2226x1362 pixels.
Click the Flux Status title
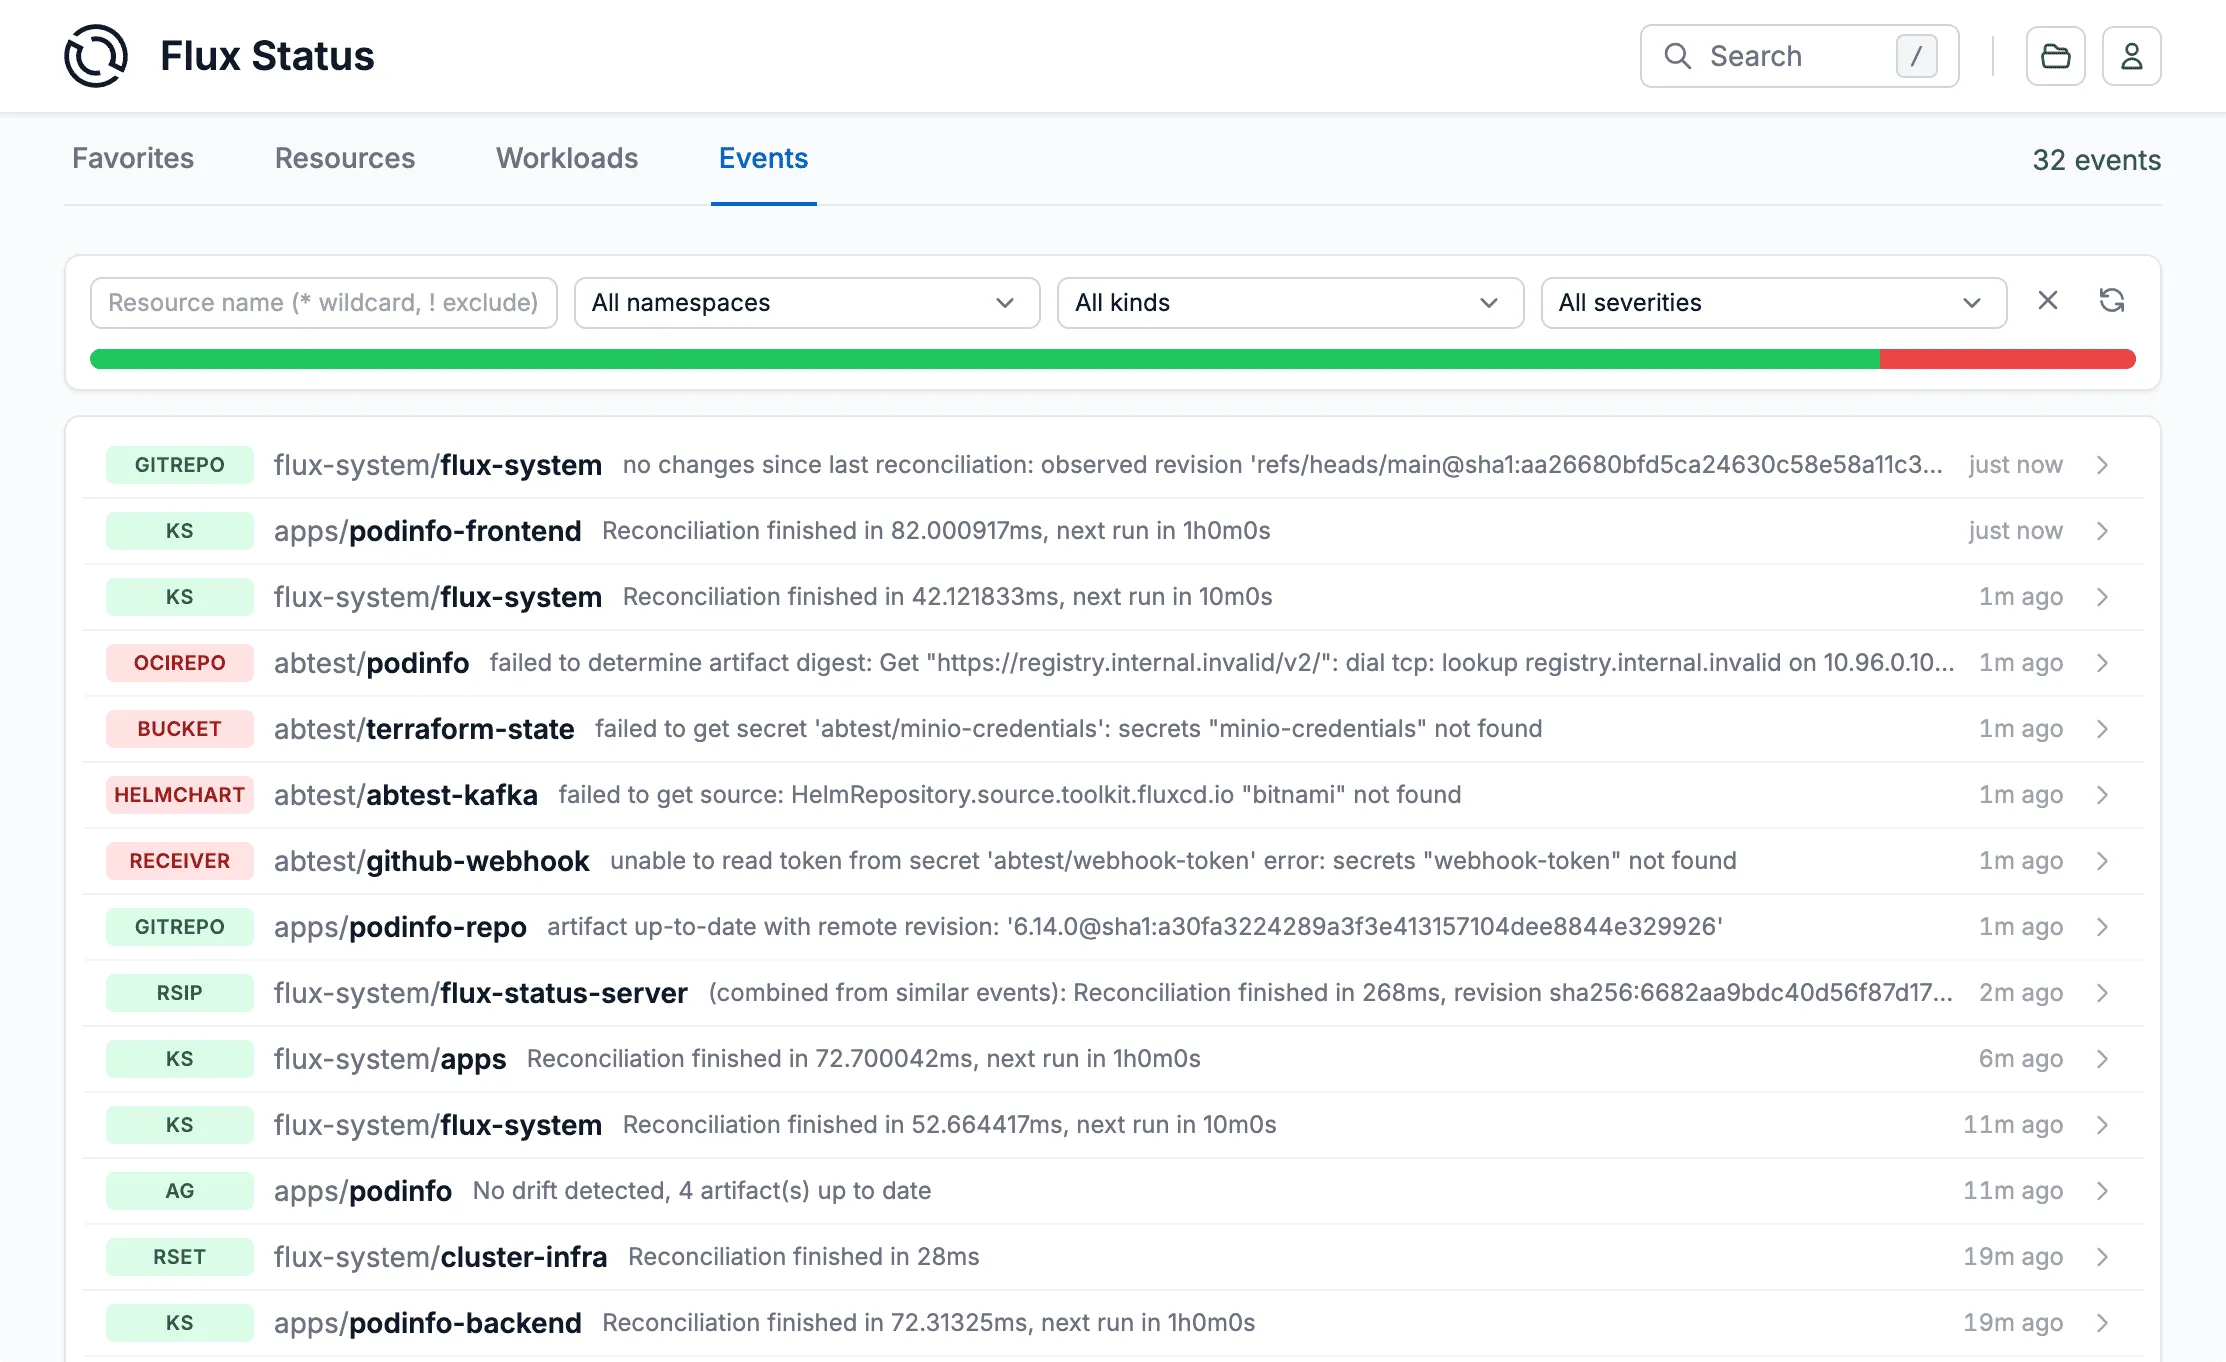[x=267, y=56]
